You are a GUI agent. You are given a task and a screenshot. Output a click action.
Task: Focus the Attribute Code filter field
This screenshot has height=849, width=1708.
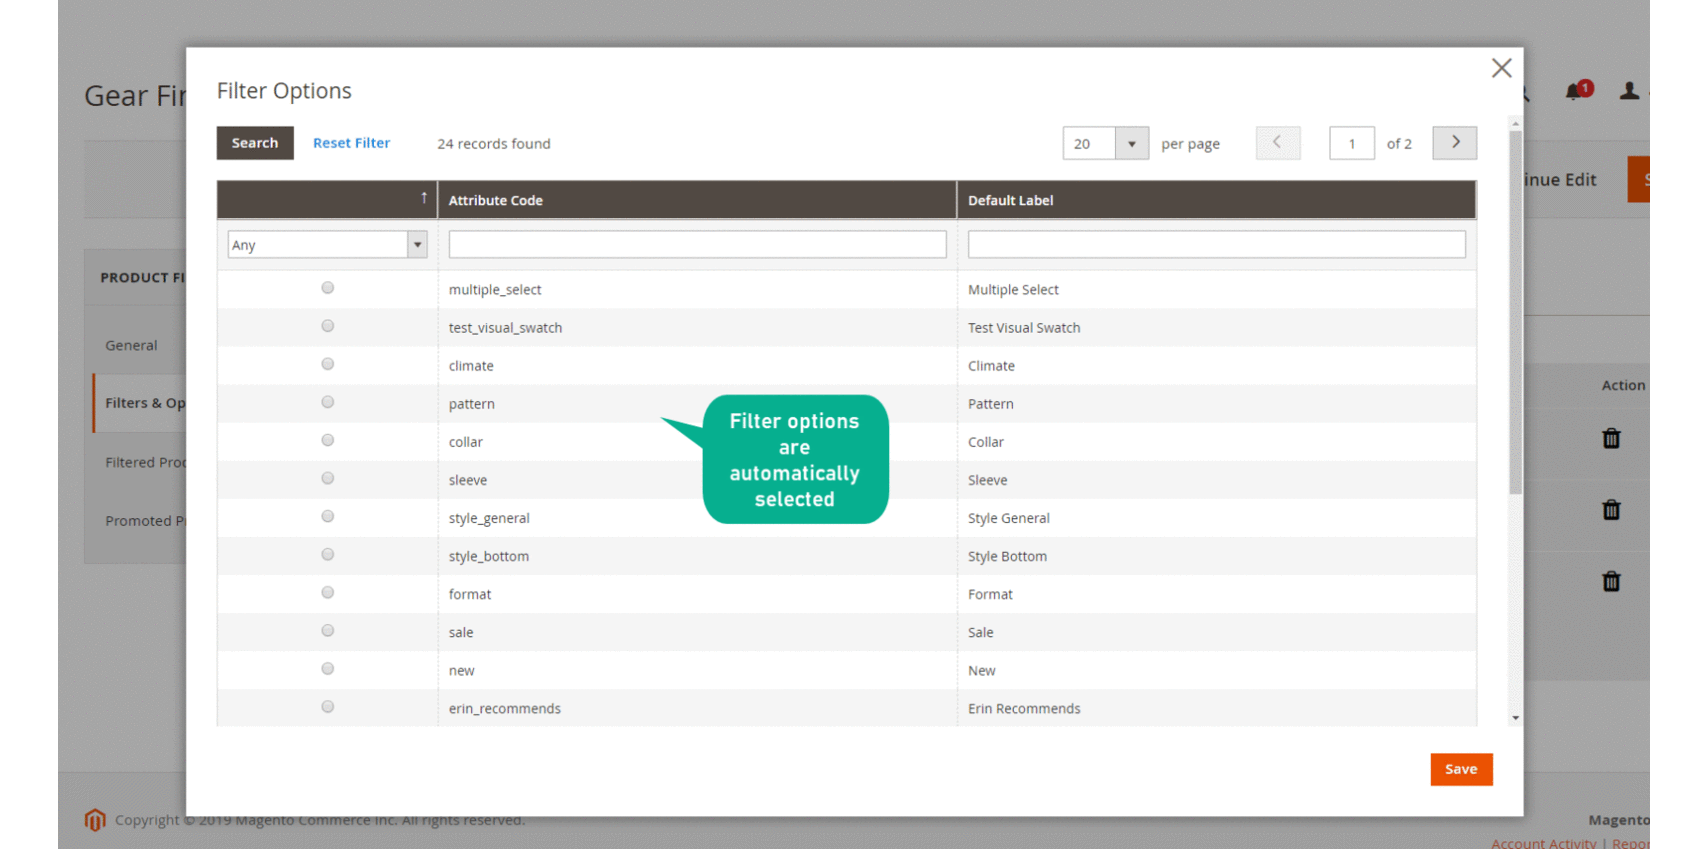point(697,244)
